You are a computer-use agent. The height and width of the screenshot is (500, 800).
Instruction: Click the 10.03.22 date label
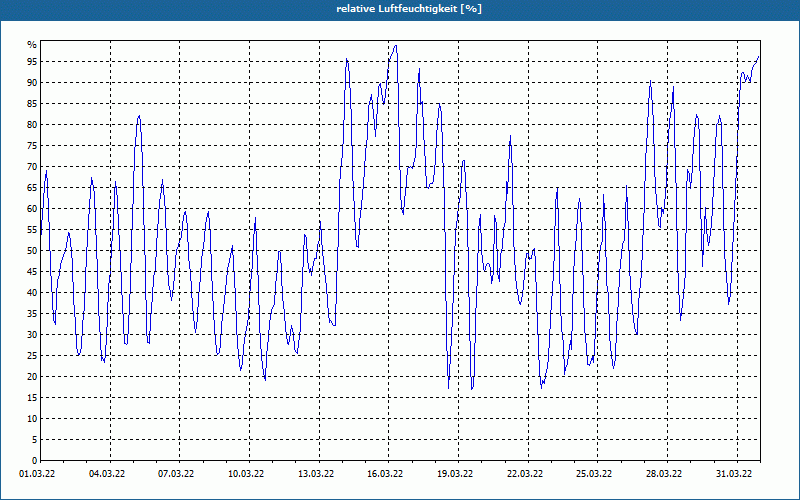point(246,474)
